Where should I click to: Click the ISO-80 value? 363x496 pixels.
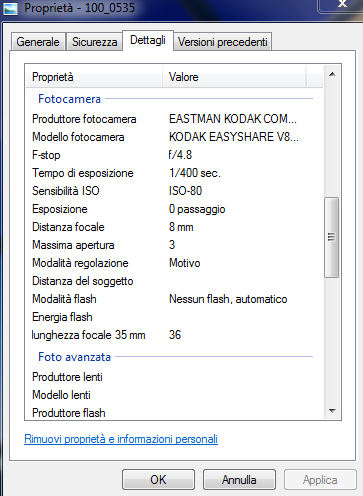pyautogui.click(x=185, y=191)
